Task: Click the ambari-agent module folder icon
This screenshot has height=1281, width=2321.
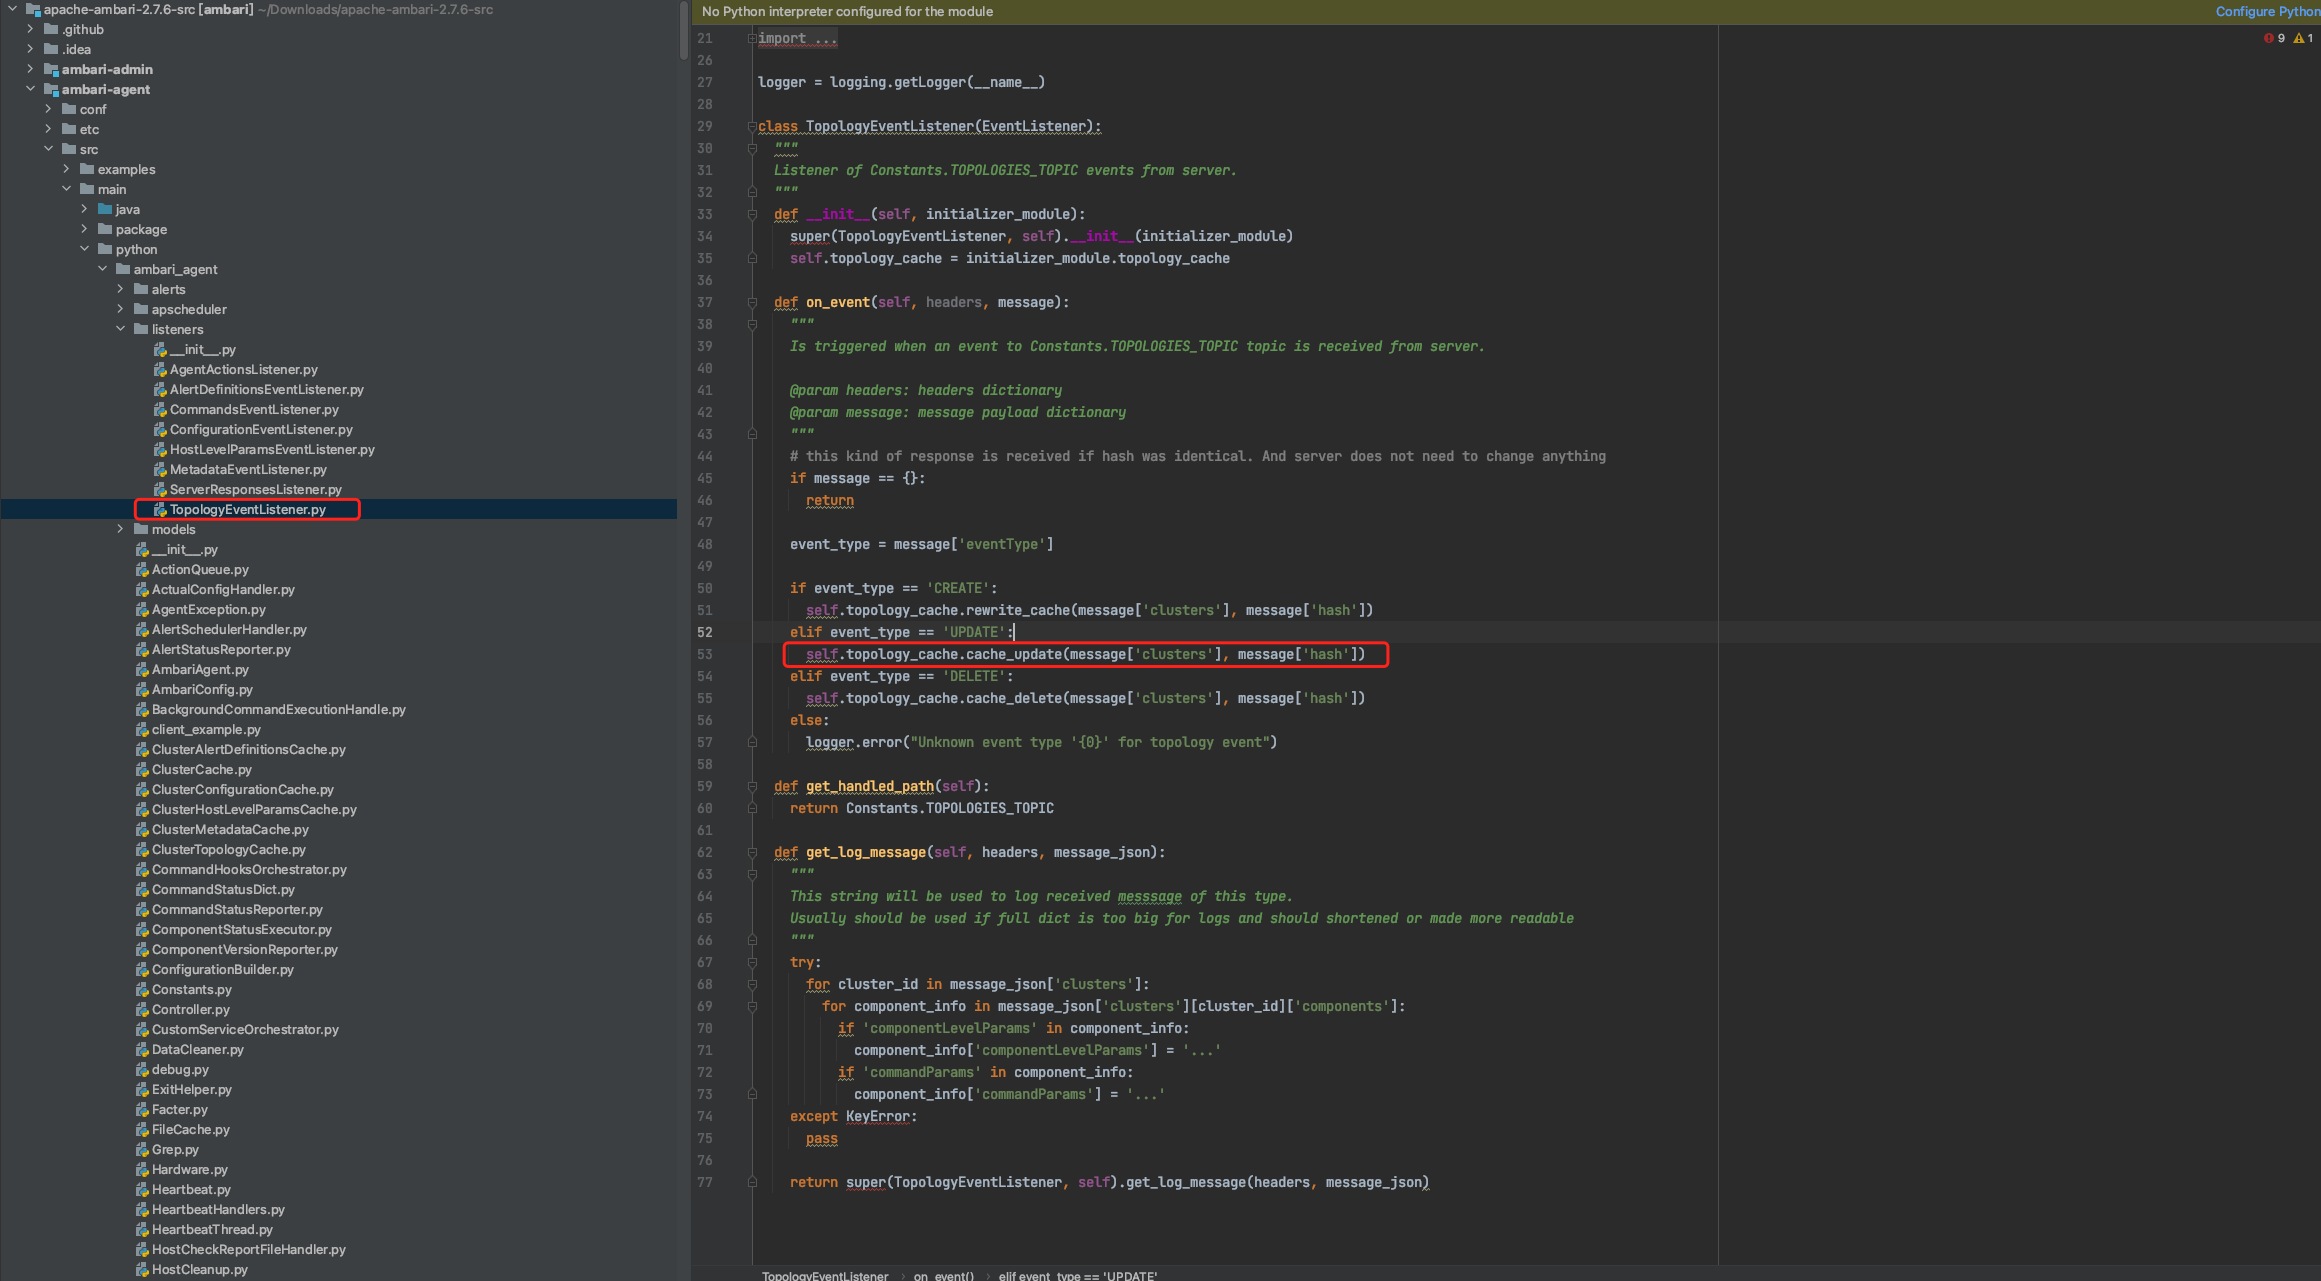Action: pos(51,90)
